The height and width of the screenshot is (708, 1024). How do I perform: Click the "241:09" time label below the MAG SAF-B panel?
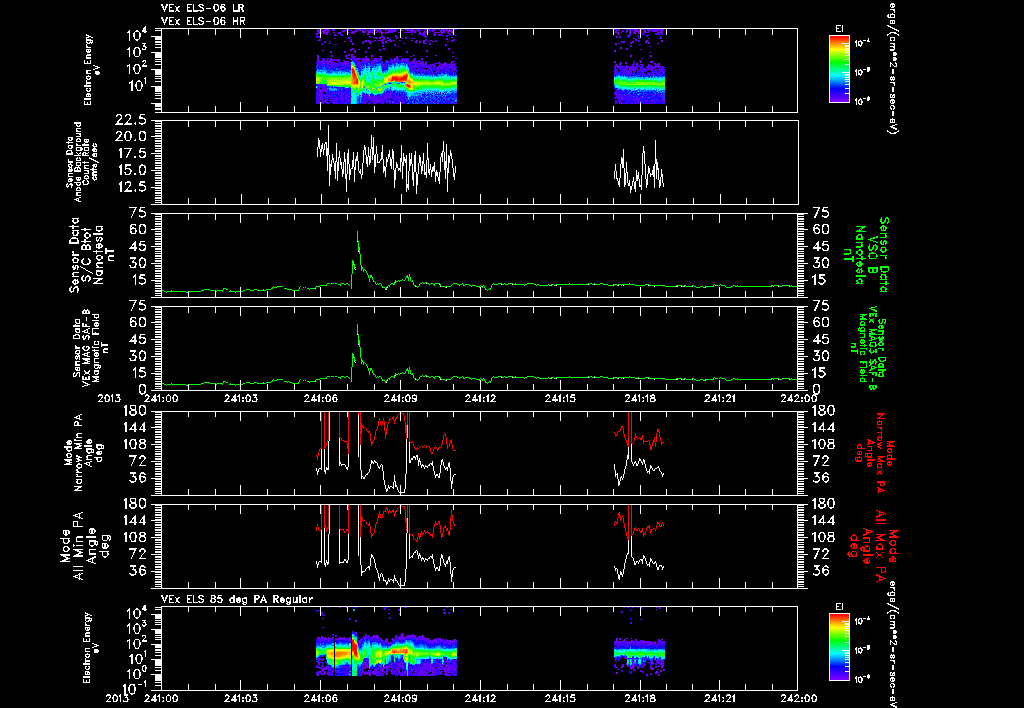coord(400,398)
